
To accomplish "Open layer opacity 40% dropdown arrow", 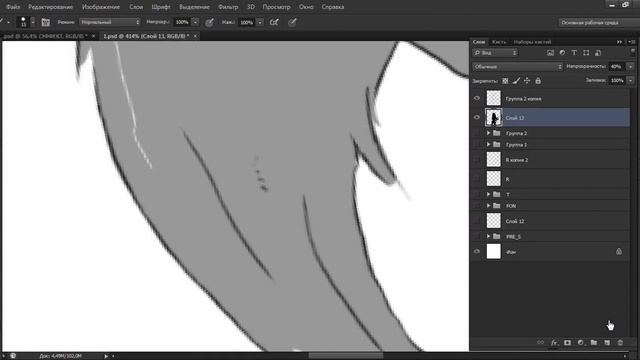I will [631, 67].
